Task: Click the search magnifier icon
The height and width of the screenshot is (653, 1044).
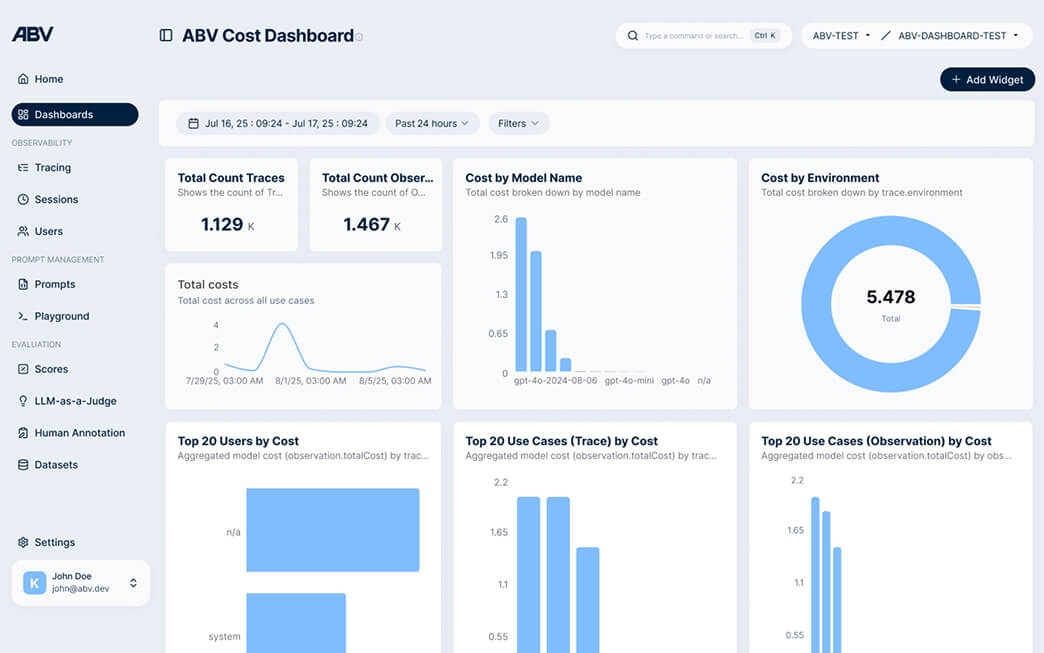Action: pos(633,35)
